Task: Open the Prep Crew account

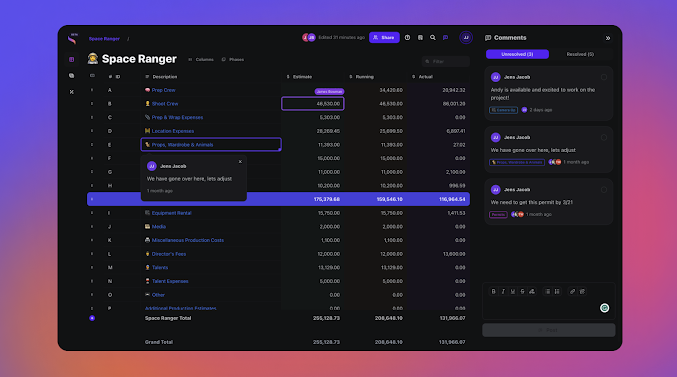Action: 163,90
